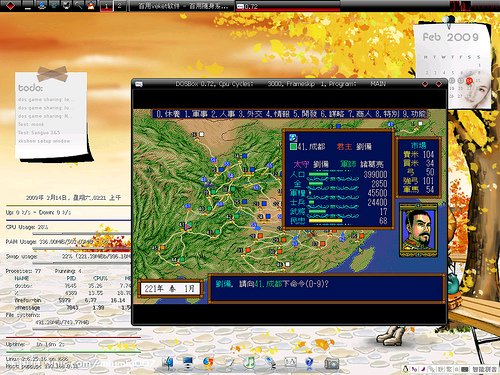Click the command prompt line for 41.成都
Image resolution: width=500 pixels, height=375 pixels.
272,284
